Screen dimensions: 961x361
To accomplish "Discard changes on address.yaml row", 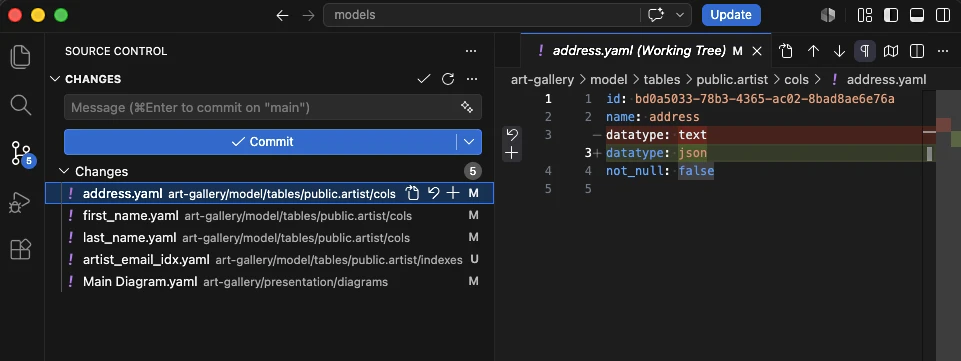I will click(433, 194).
